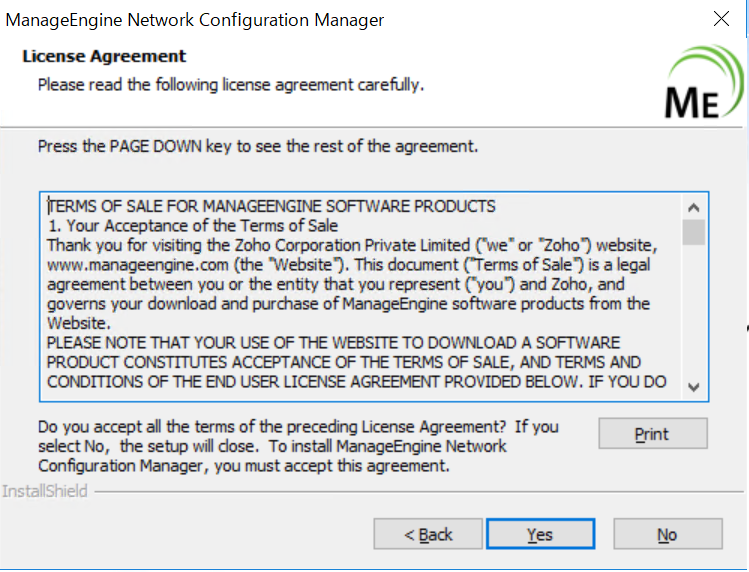This screenshot has width=749, height=572.
Task: Click the license text scrollbar thumb
Action: (694, 232)
